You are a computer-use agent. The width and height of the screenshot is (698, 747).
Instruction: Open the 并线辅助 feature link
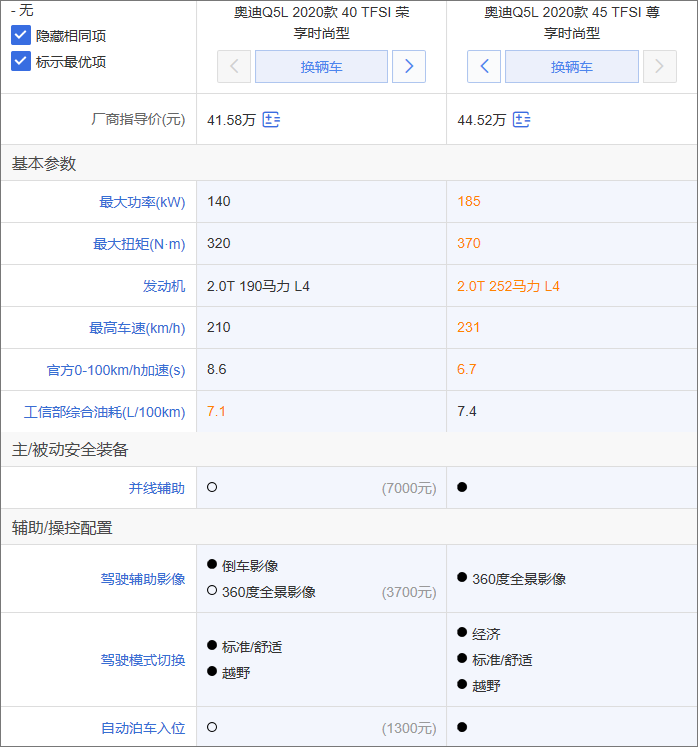coord(157,488)
